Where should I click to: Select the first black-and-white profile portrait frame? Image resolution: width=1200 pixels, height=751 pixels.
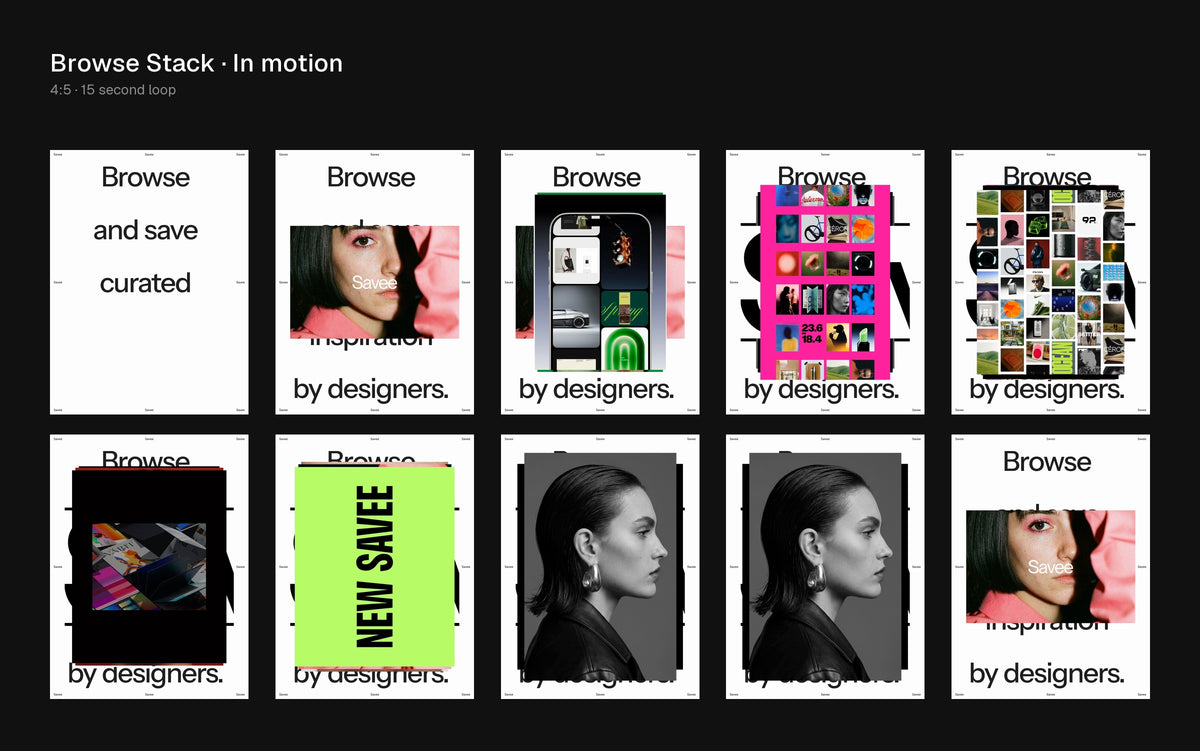click(600, 566)
